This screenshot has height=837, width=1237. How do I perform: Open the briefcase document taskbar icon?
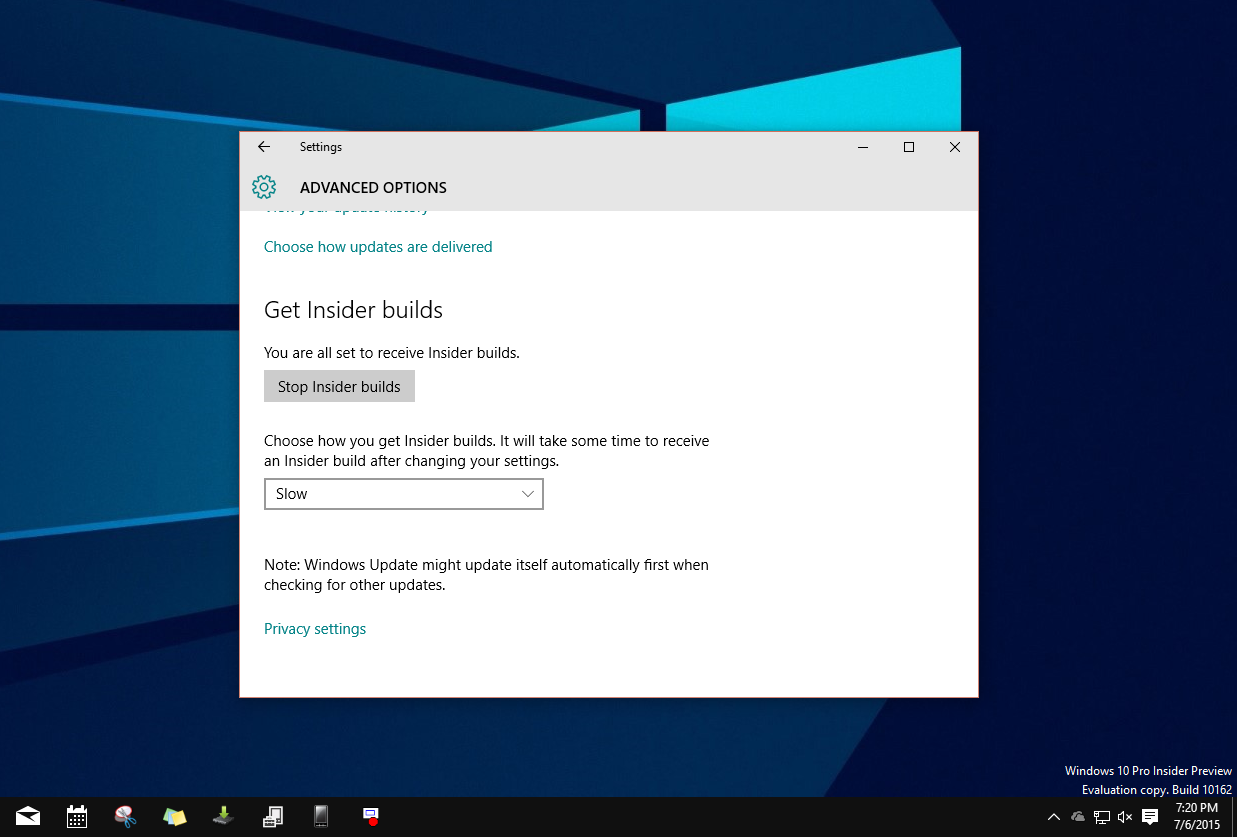click(x=272, y=816)
